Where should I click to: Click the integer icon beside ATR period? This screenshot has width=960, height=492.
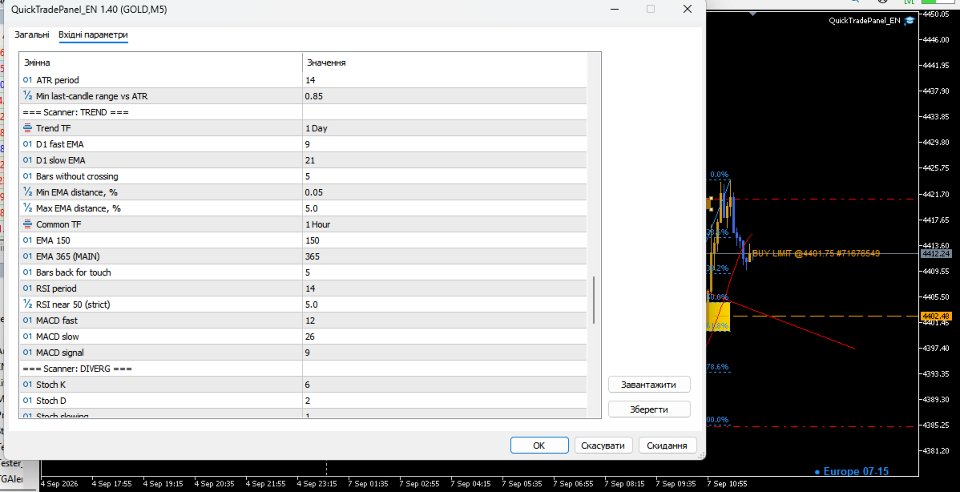point(28,80)
